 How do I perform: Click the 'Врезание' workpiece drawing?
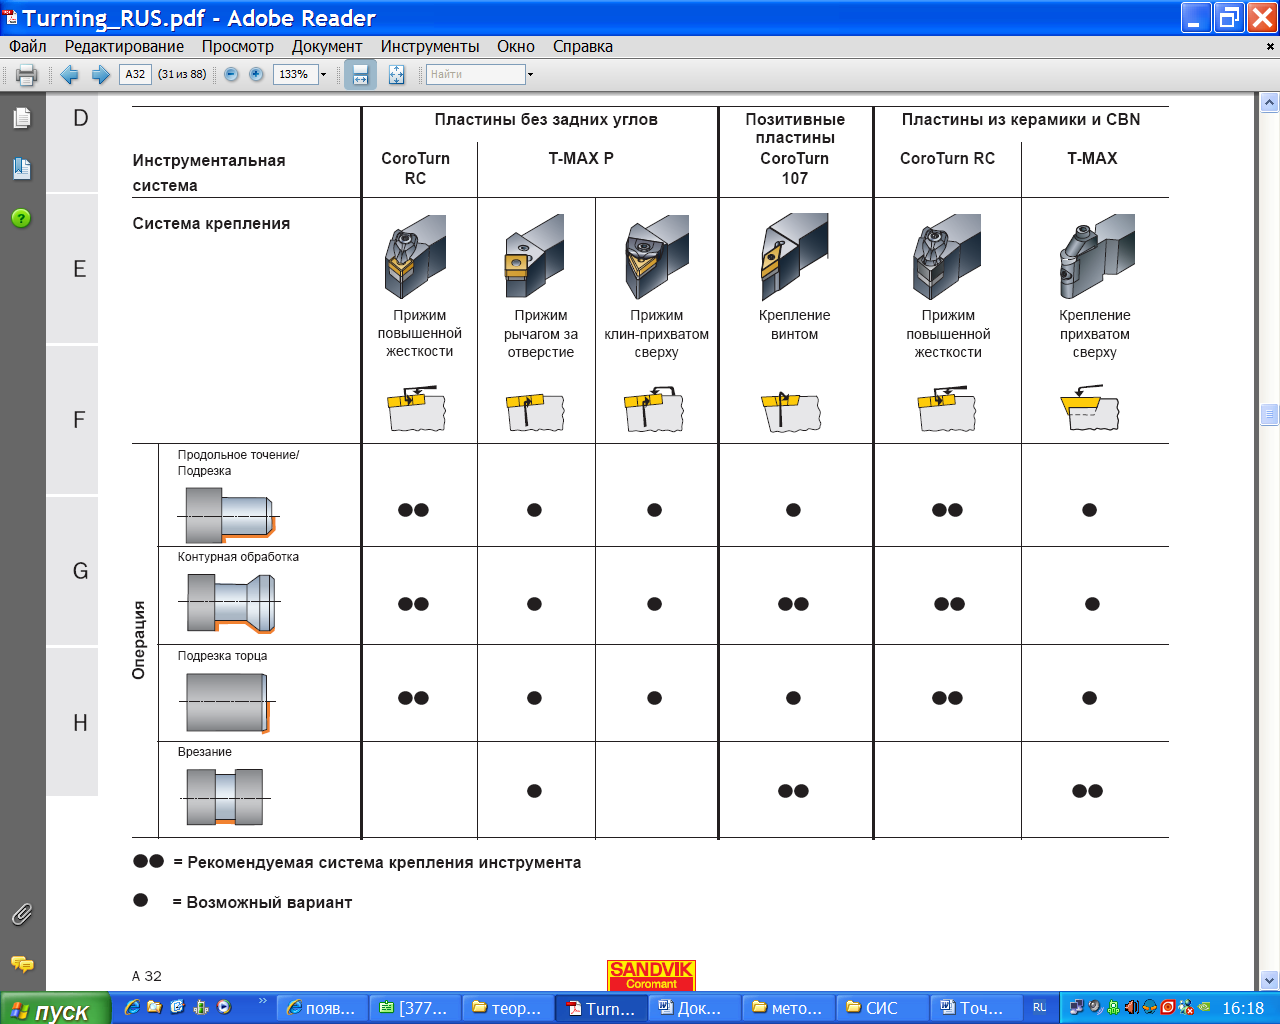[x=225, y=797]
